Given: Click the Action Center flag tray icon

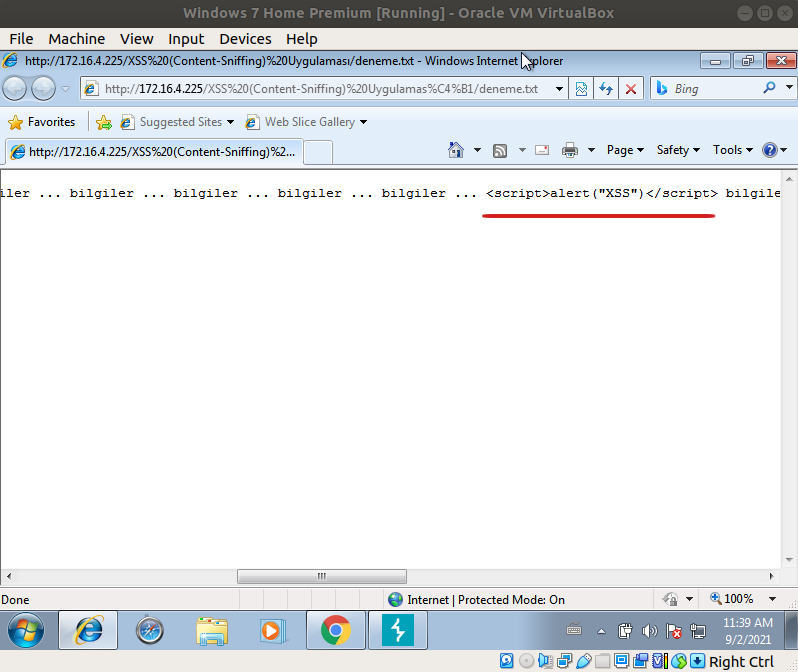Looking at the screenshot, I should pos(674,631).
